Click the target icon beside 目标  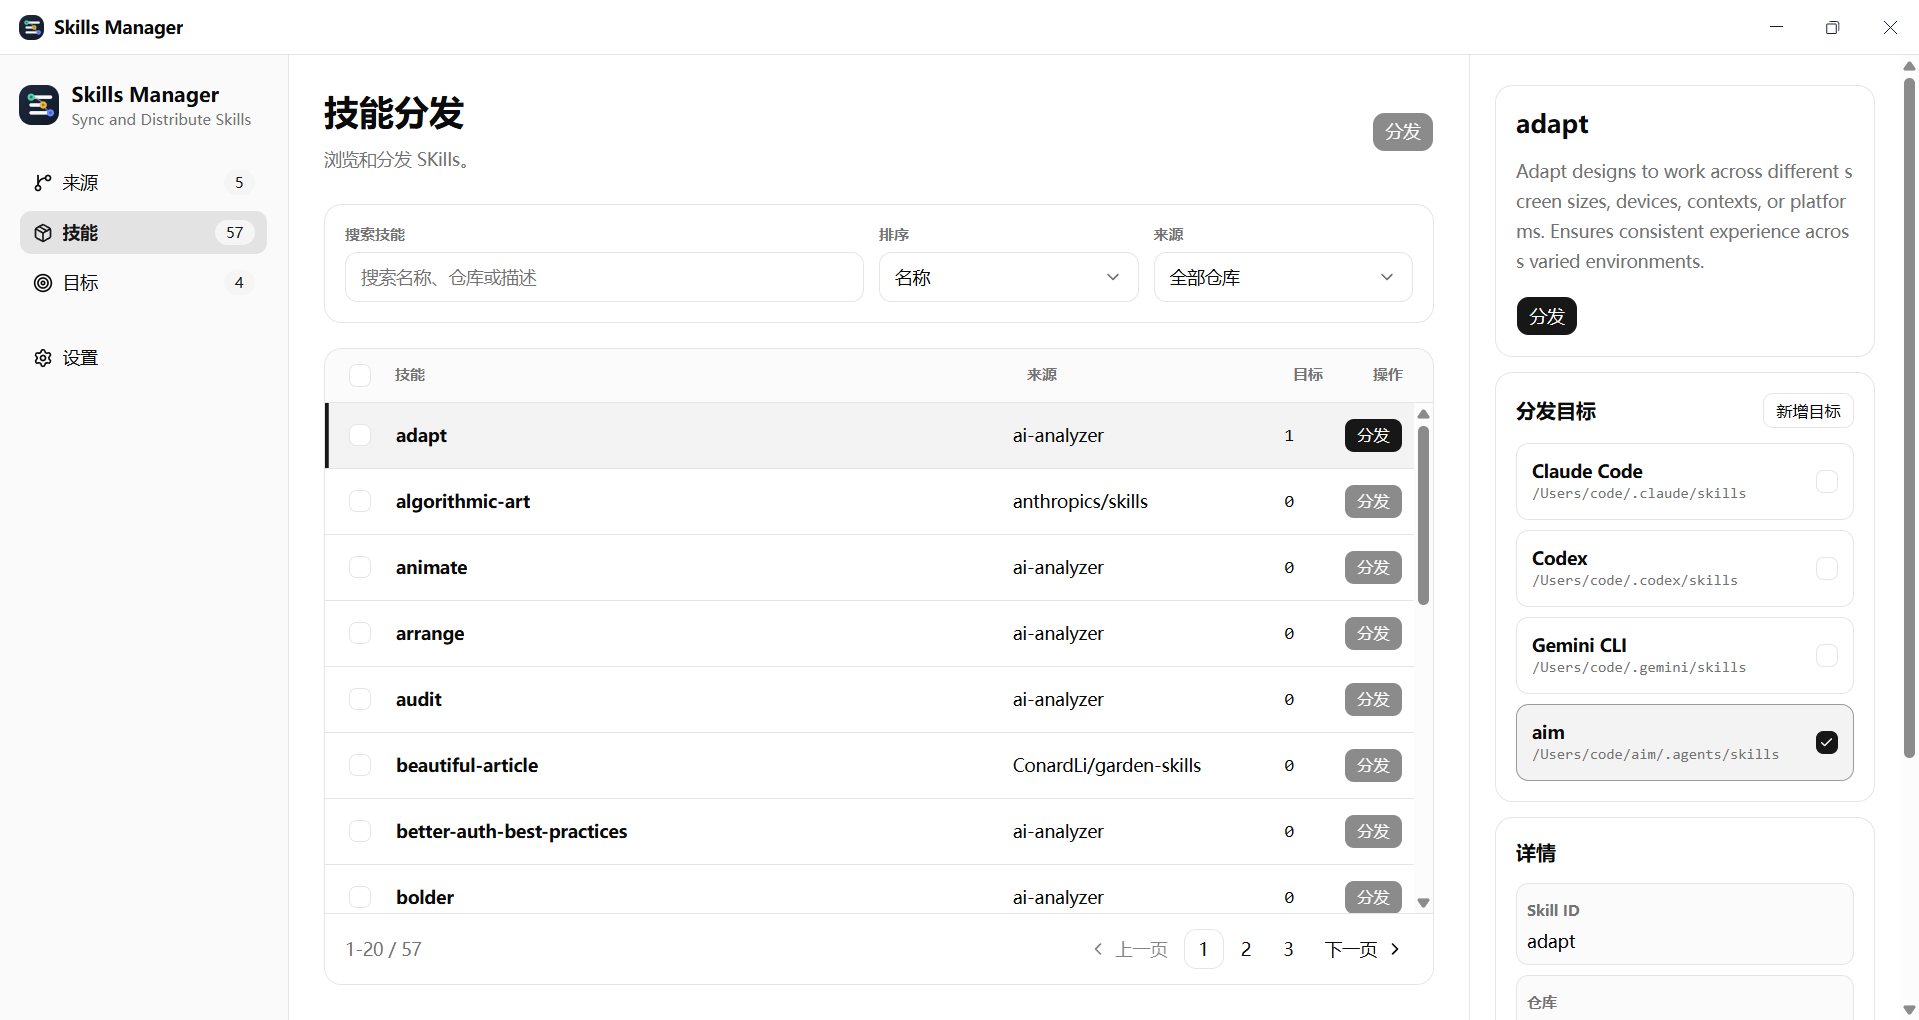pyautogui.click(x=43, y=283)
